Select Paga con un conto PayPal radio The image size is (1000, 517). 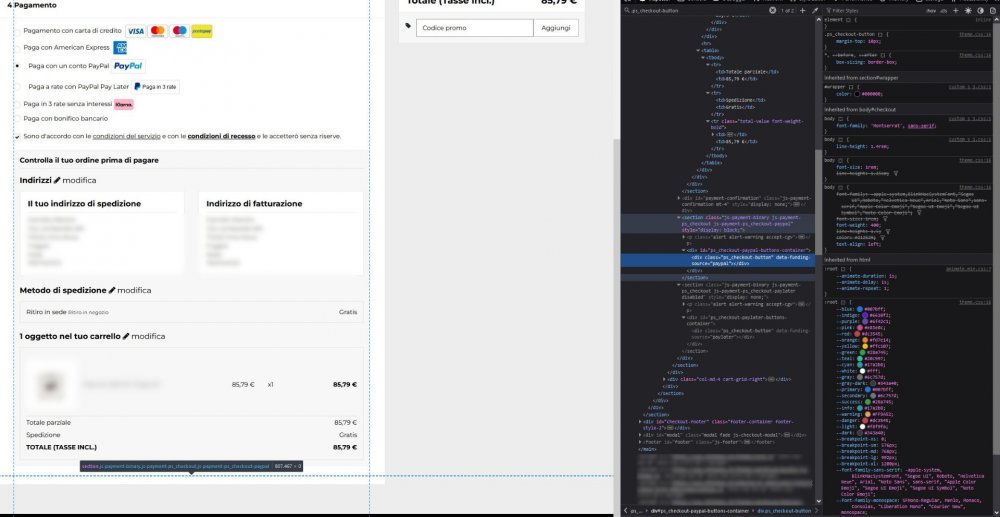pos(17,66)
